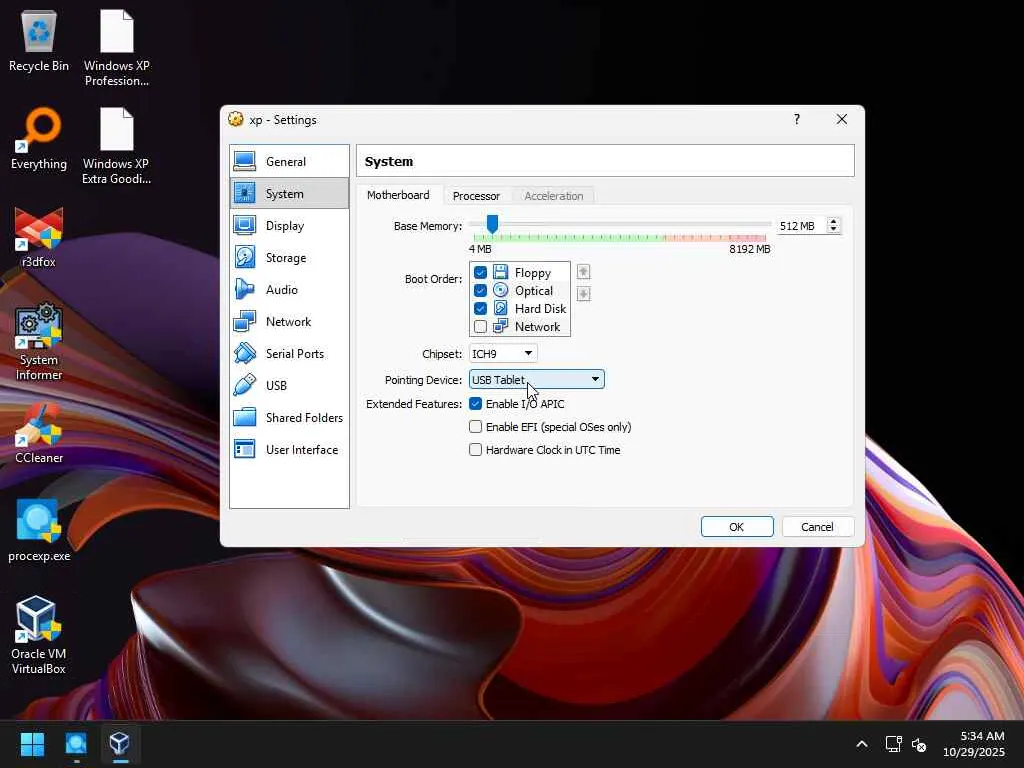Screen dimensions: 1024x768
Task: Click the muted volume tray icon
Action: coord(919,744)
